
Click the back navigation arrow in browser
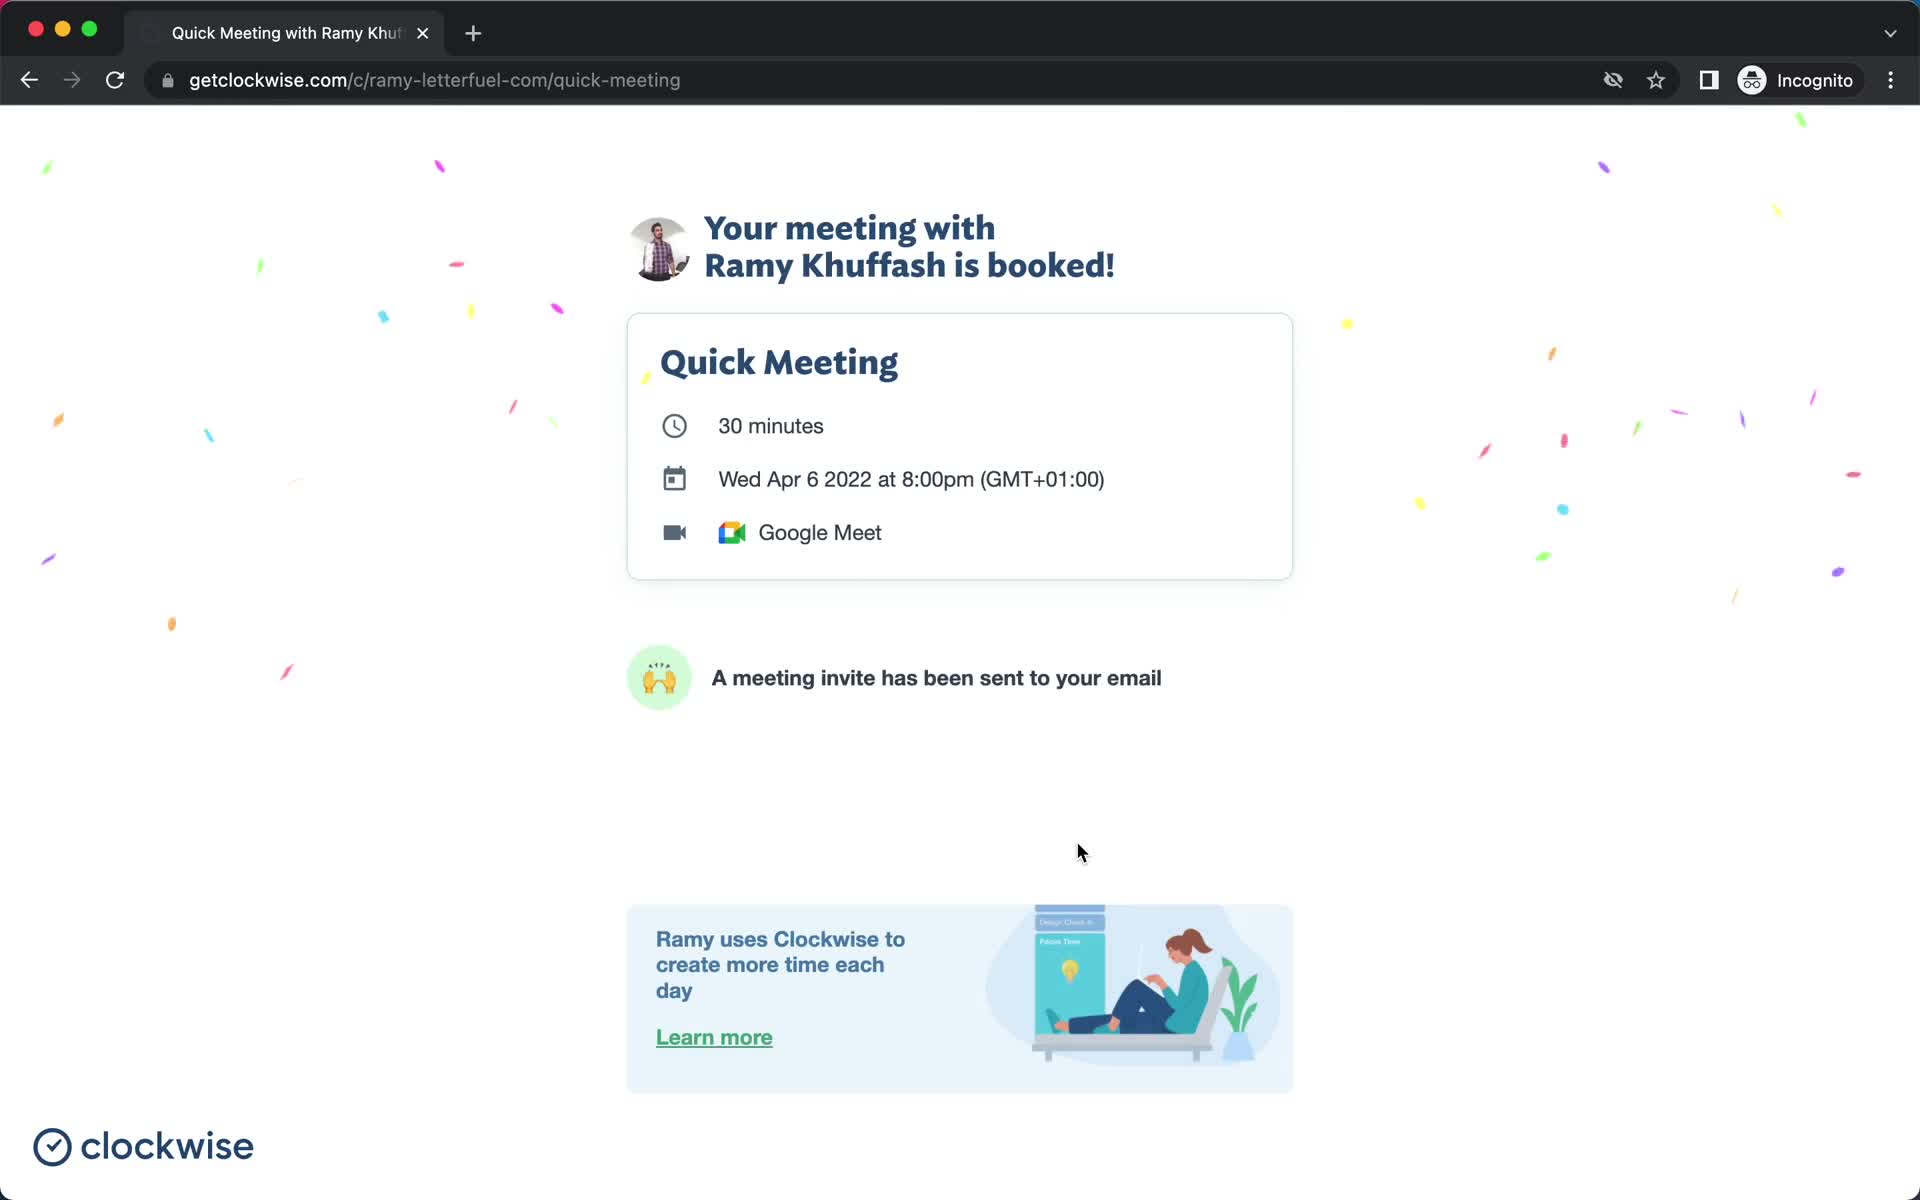28,80
